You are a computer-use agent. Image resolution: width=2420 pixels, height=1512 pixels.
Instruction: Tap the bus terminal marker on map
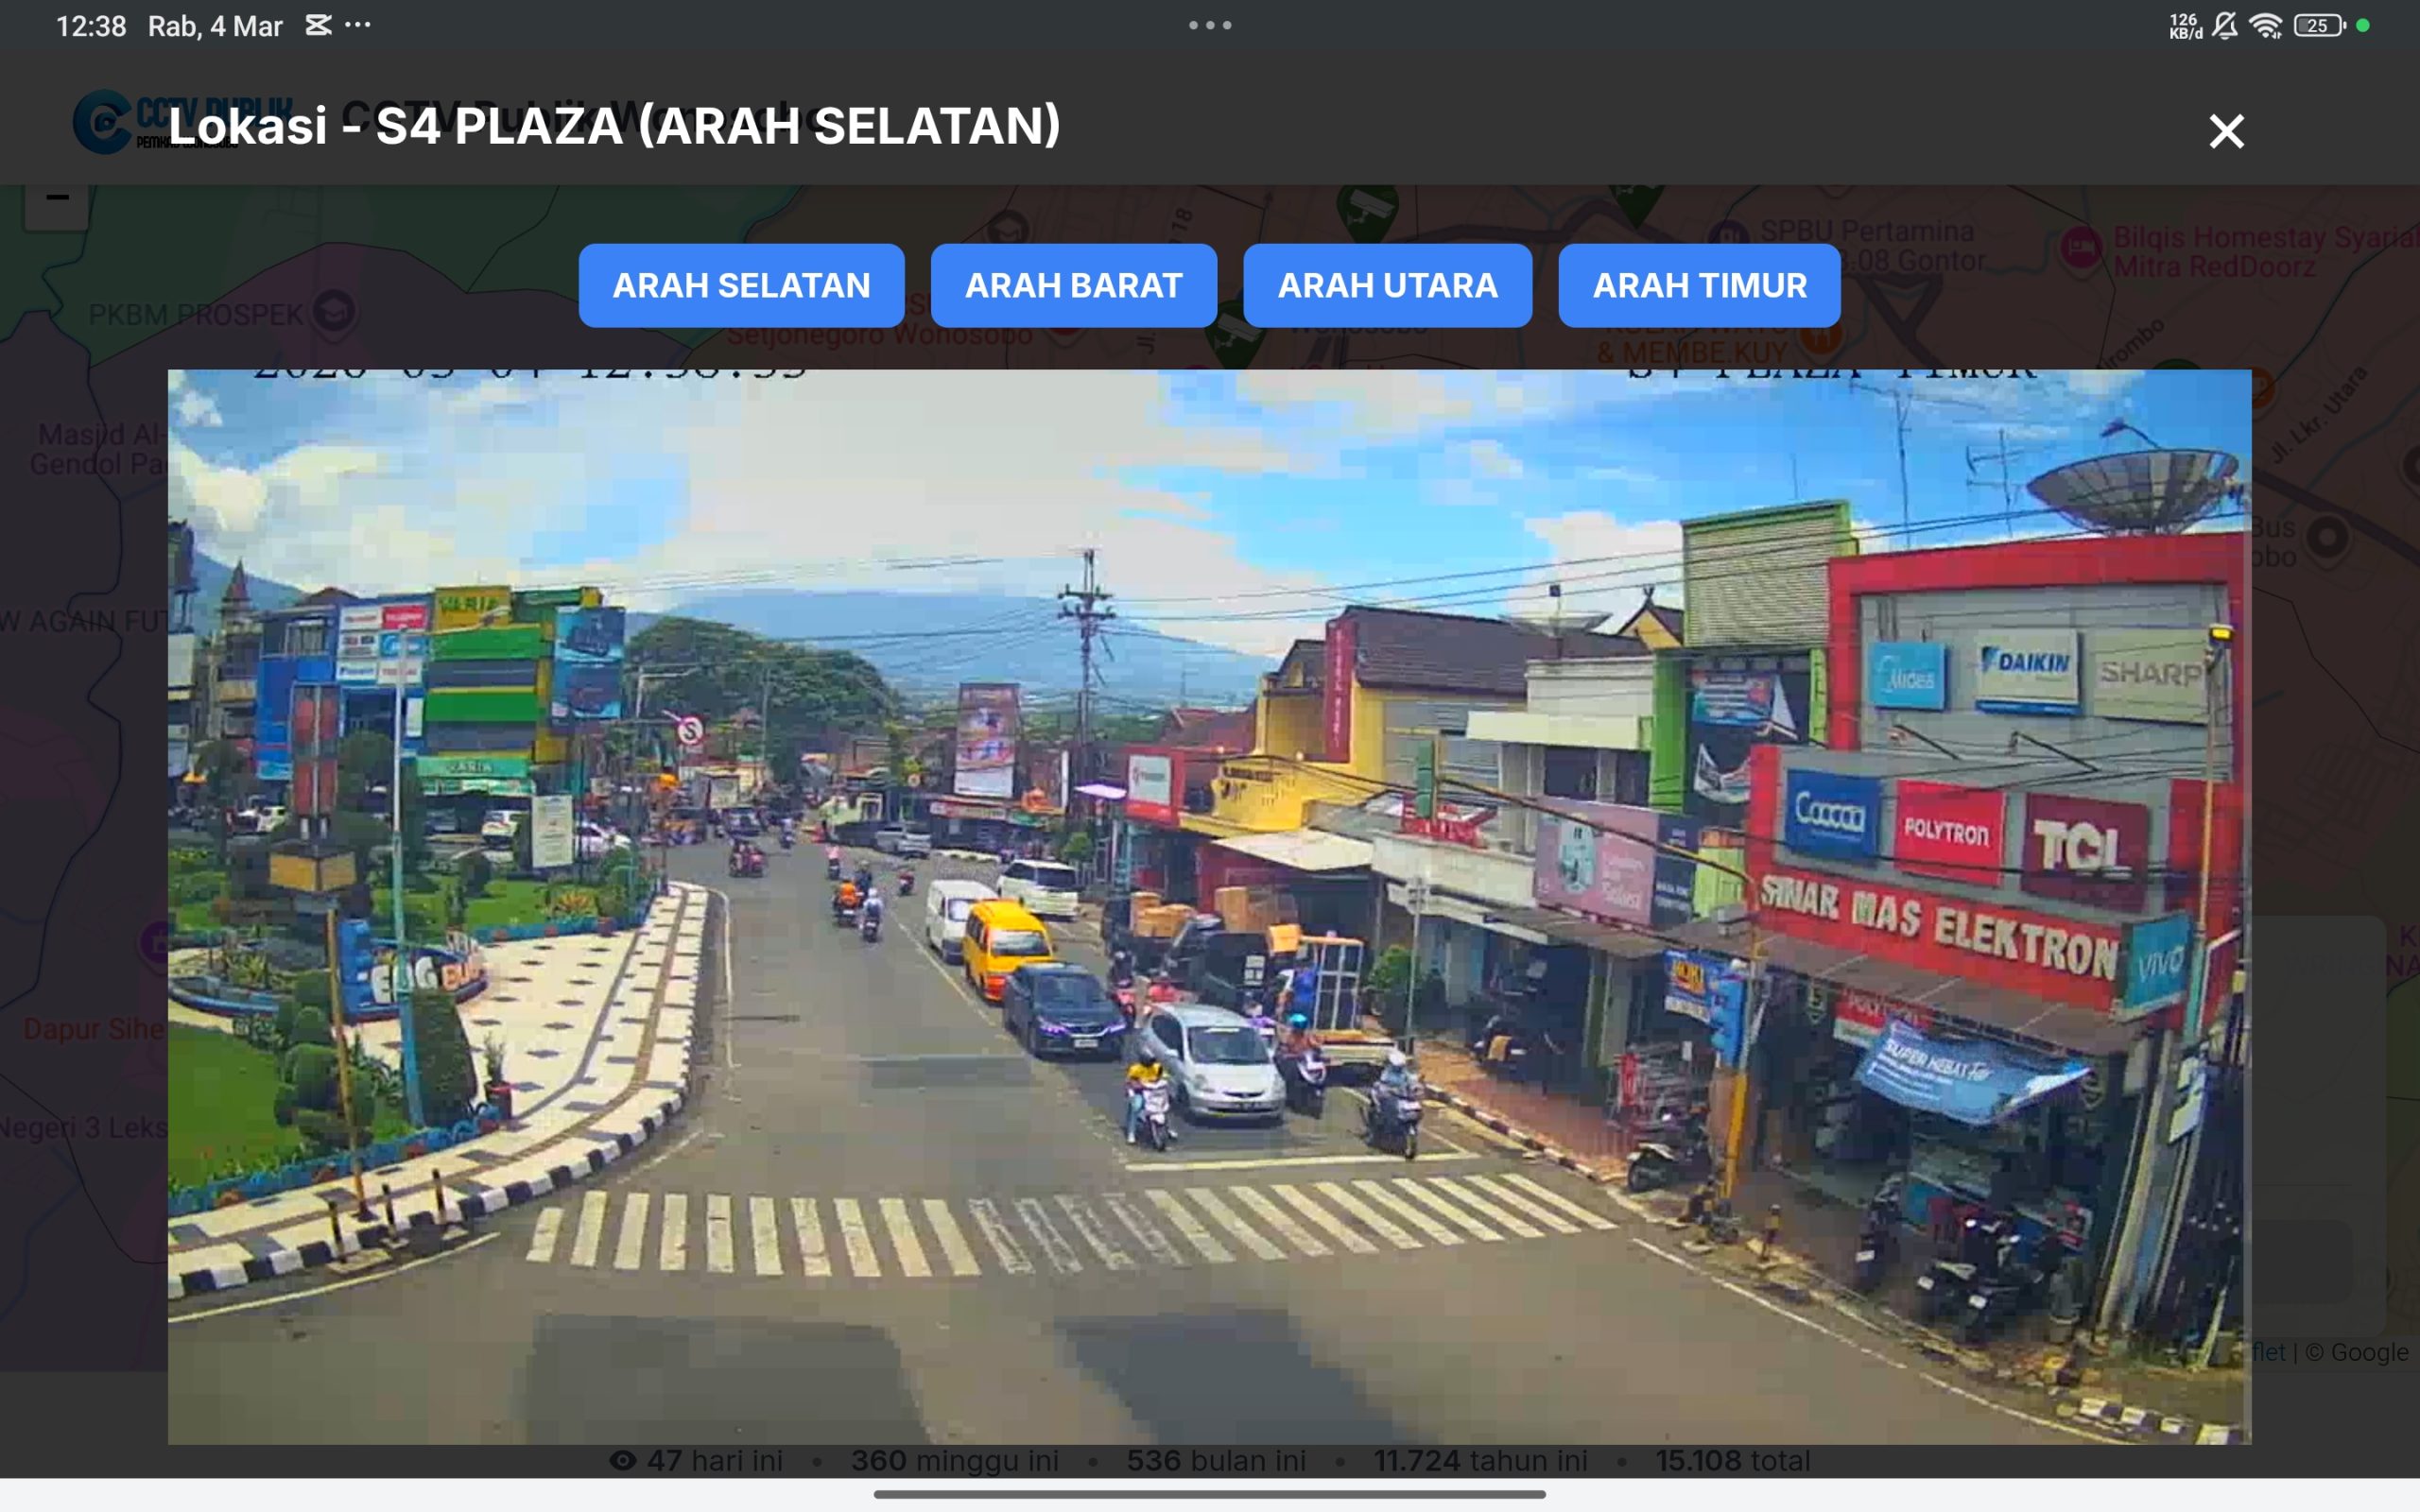[x=2328, y=538]
